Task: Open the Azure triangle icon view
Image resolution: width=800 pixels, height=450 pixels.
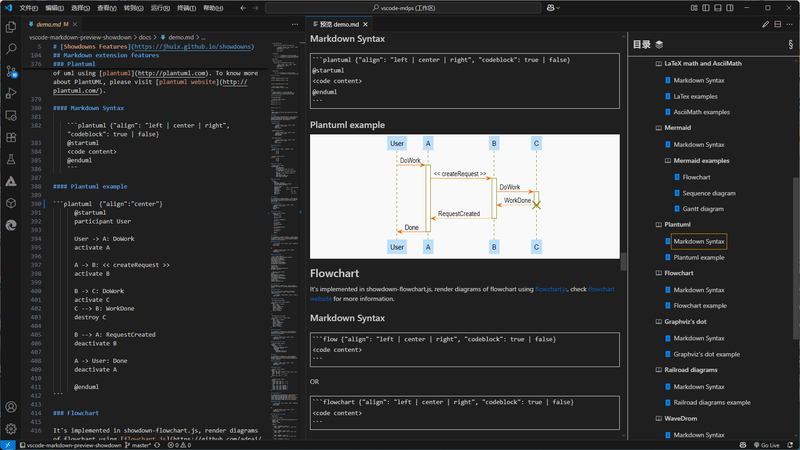Action: 11,181
